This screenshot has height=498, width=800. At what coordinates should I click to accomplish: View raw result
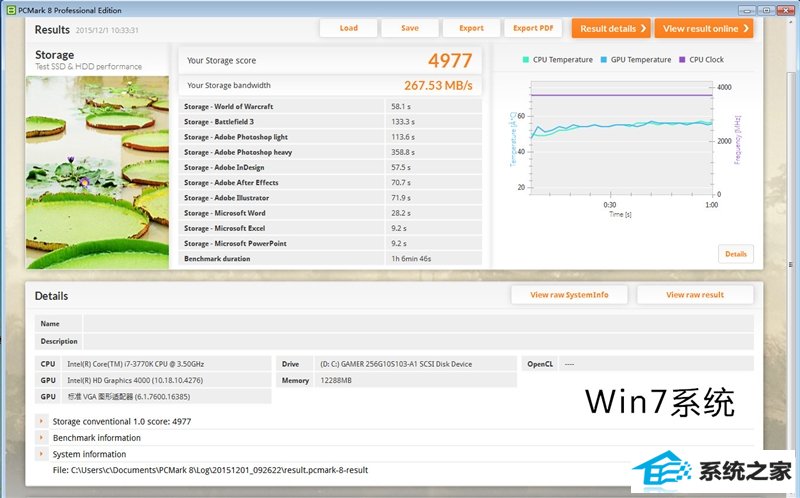click(x=695, y=295)
